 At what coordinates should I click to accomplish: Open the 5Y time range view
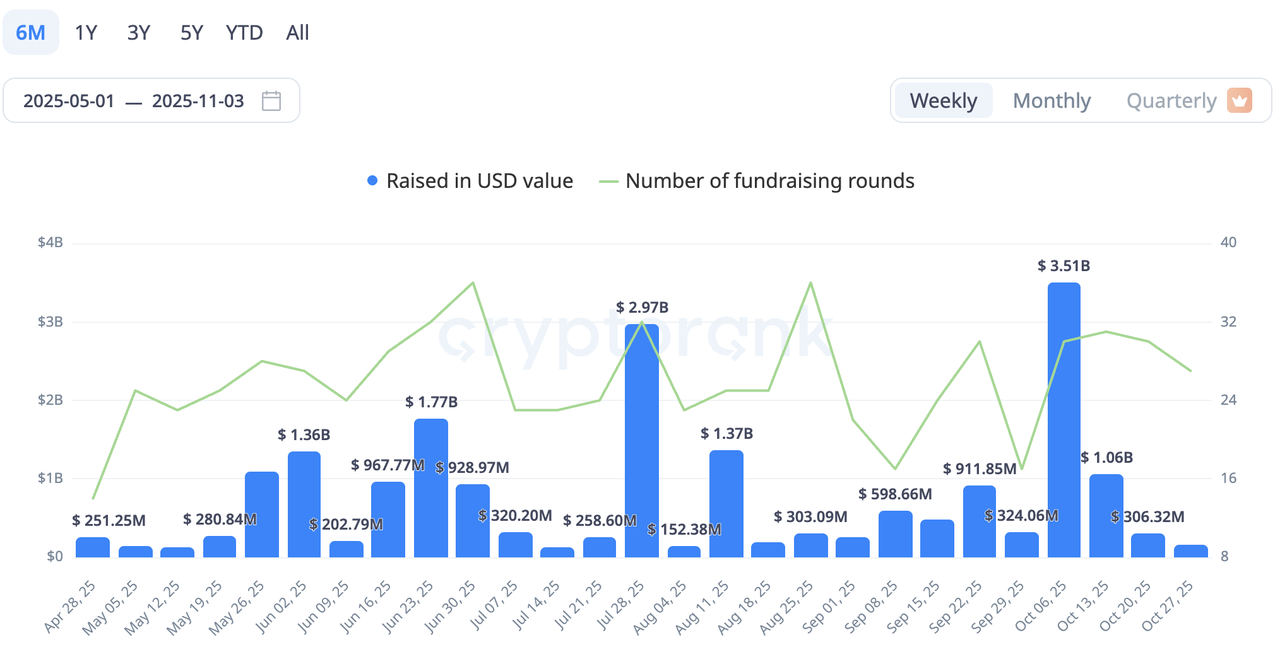(191, 32)
